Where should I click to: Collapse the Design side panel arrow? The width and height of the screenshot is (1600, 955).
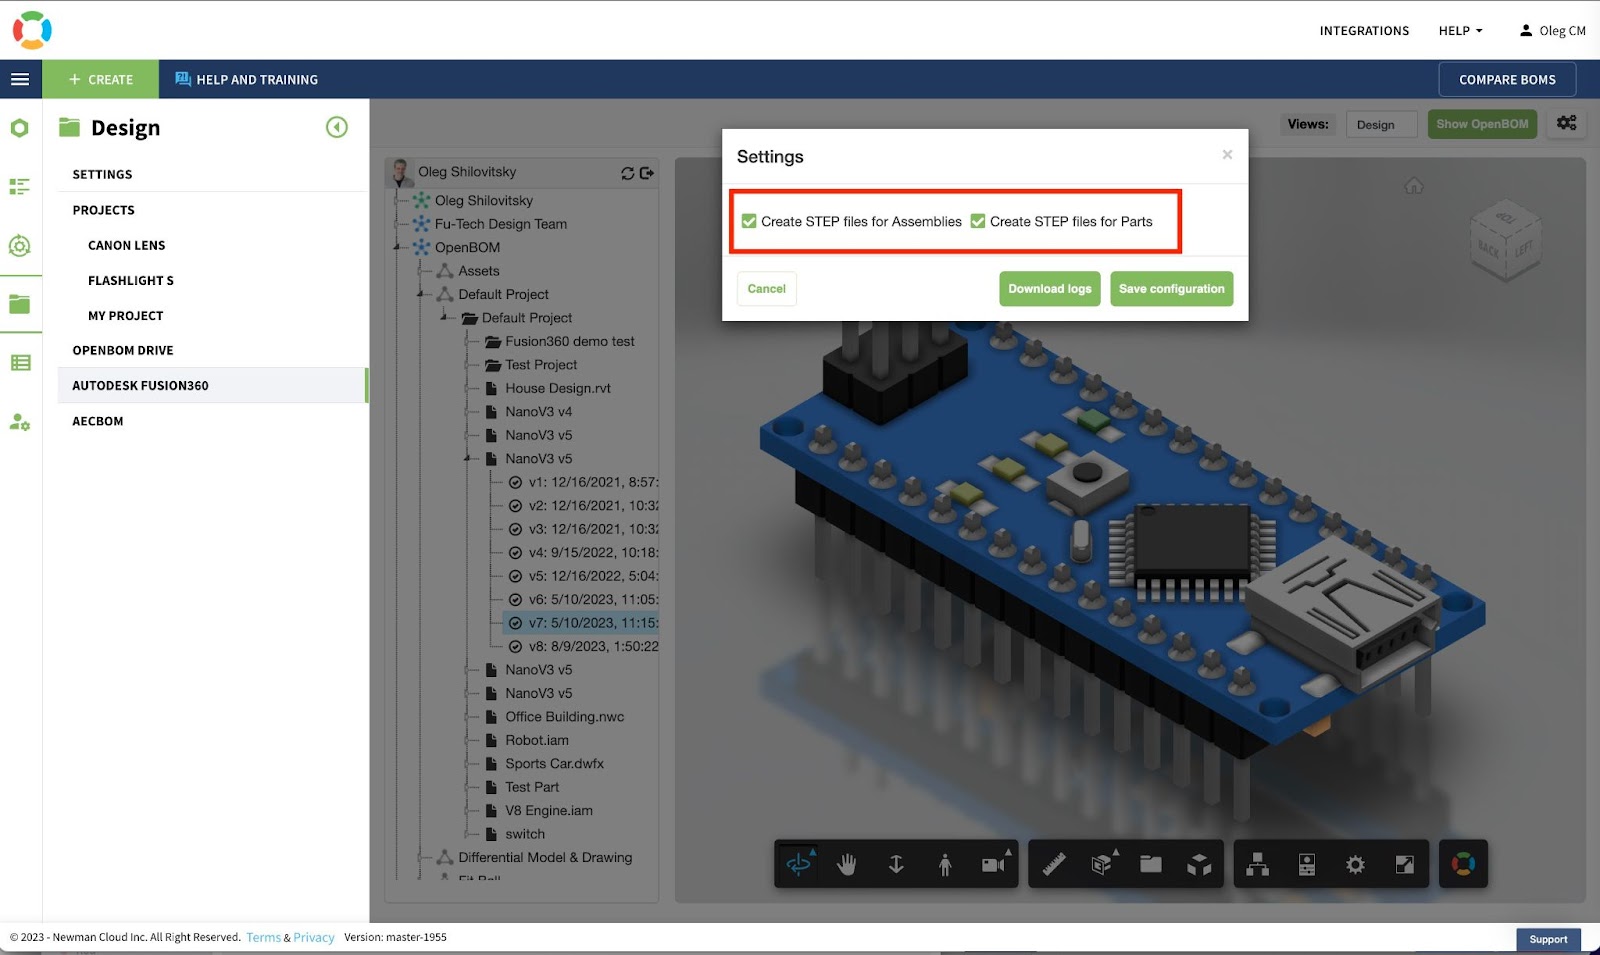[x=337, y=127]
